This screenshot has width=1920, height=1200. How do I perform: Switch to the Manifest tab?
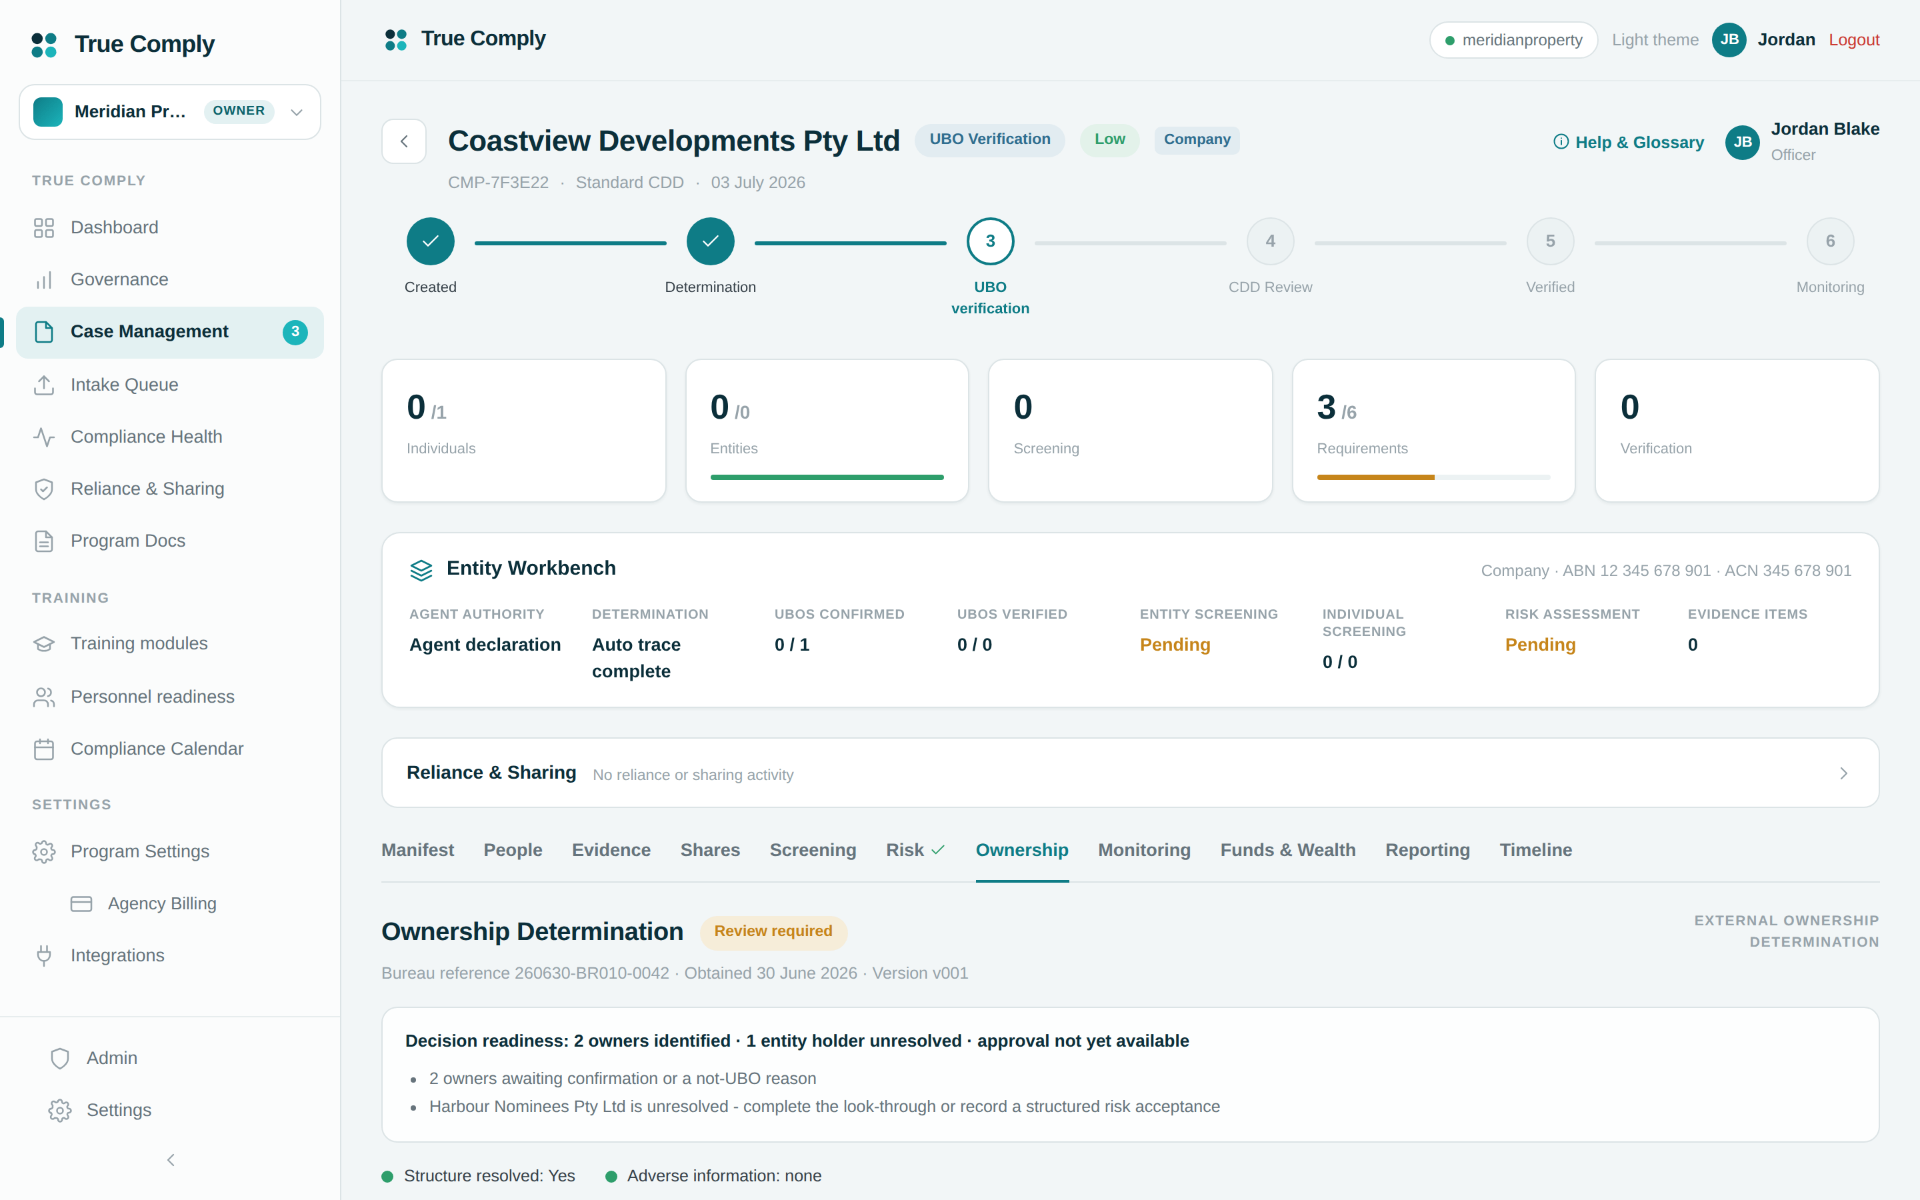tap(418, 850)
